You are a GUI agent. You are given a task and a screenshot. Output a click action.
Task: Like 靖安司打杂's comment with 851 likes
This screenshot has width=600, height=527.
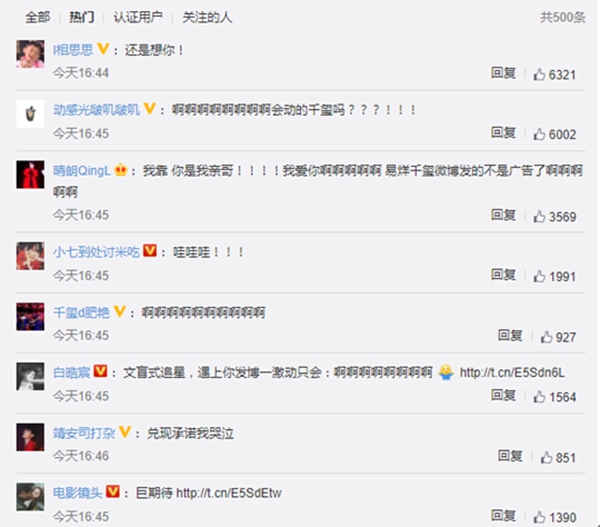tap(546, 457)
